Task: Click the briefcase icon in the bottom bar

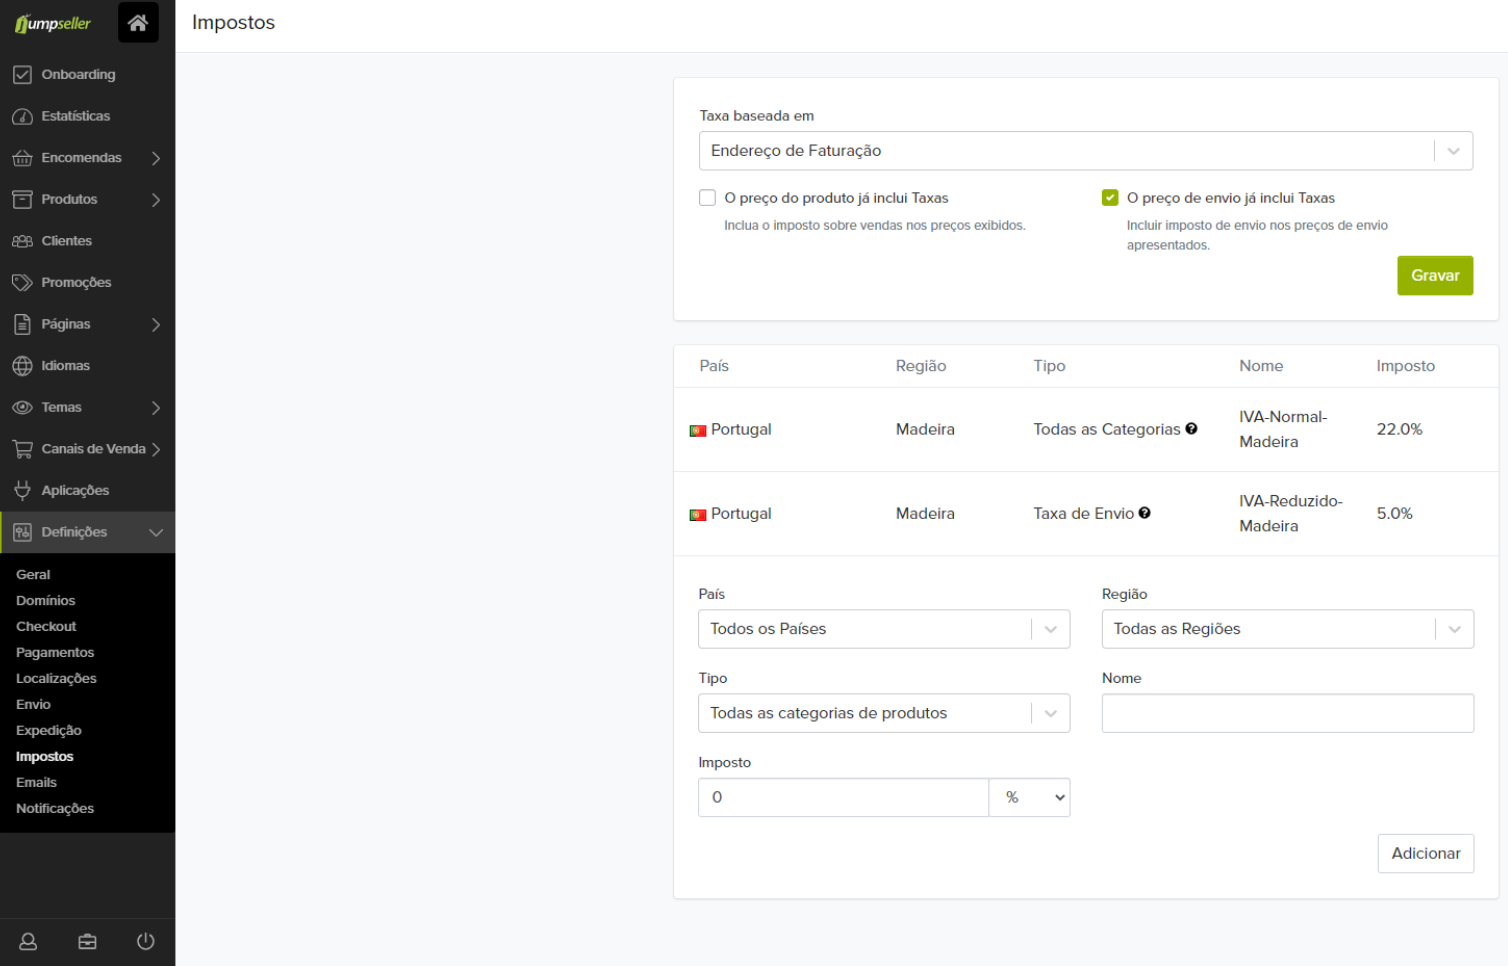Action: 87,941
